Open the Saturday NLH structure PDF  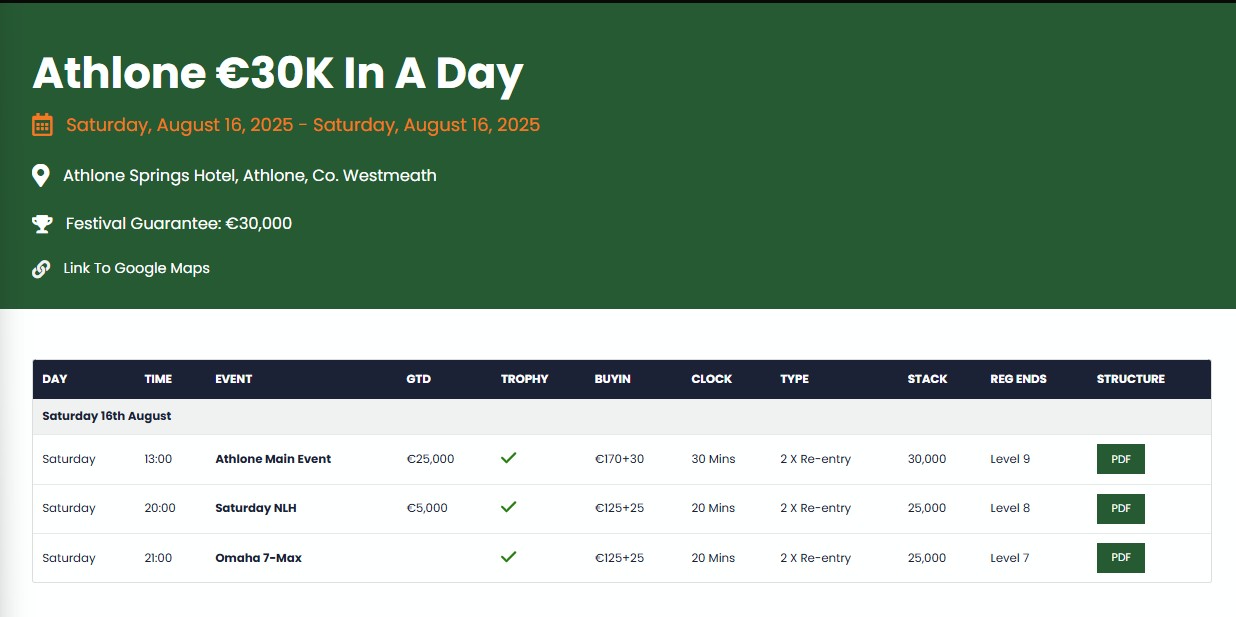(x=1121, y=508)
